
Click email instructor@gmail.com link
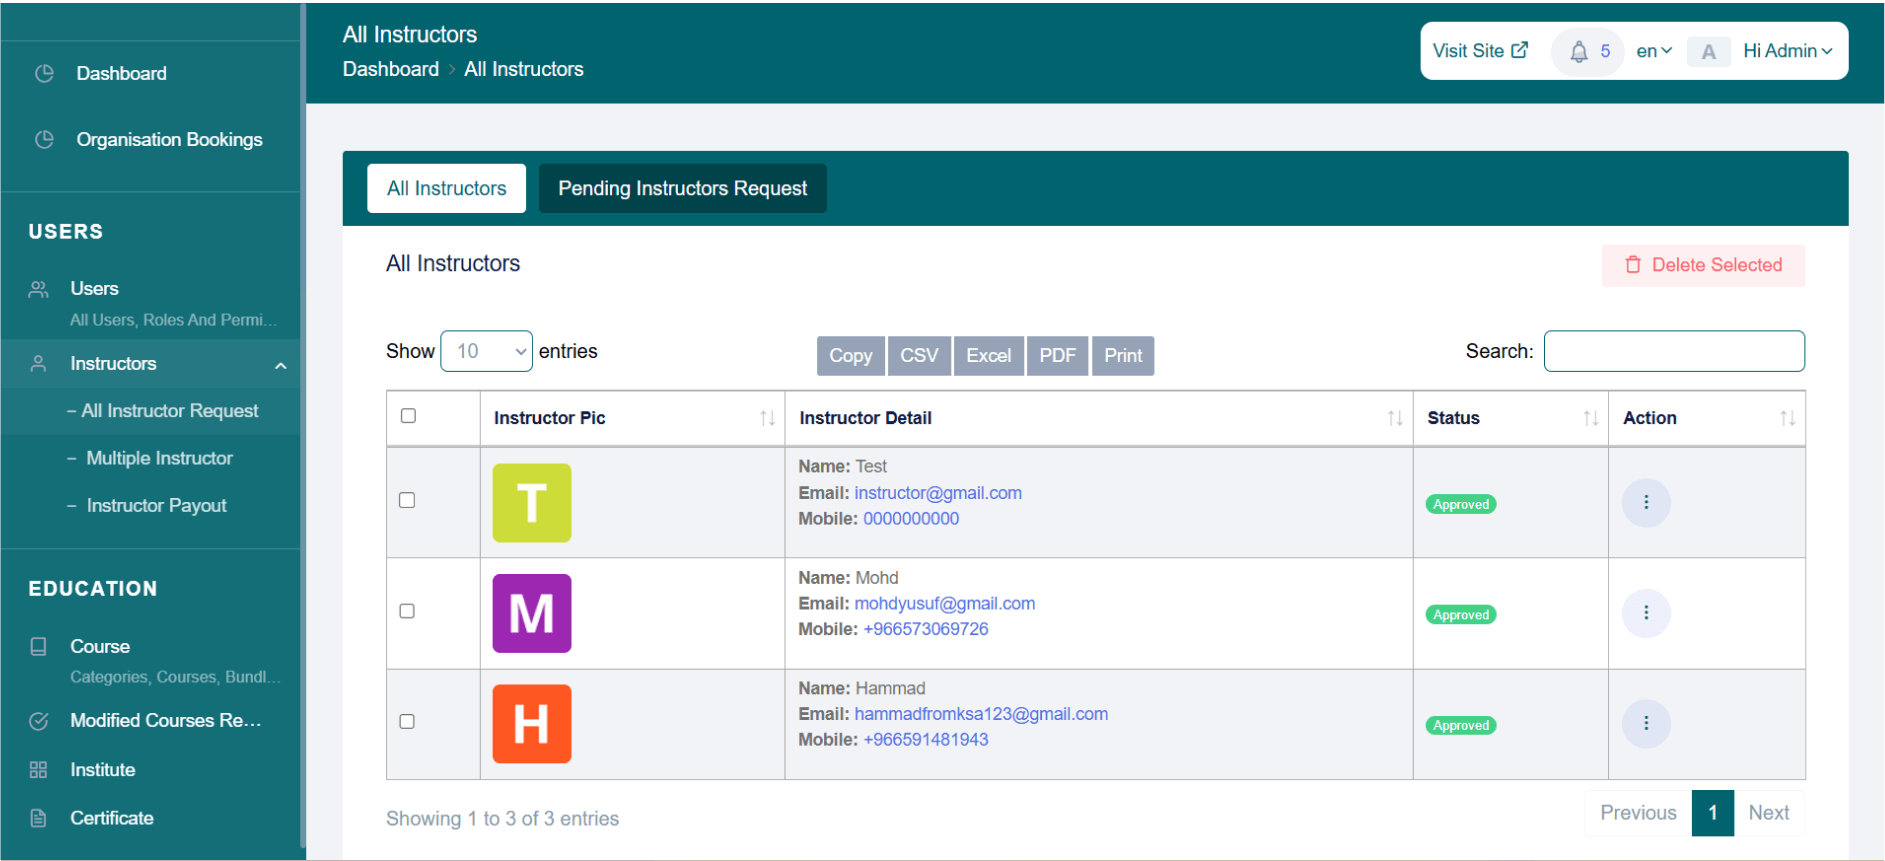coord(938,493)
